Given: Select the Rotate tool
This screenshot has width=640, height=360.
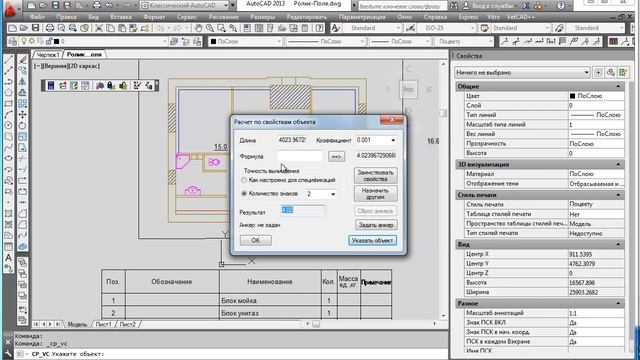Looking at the screenshot, I should 22,126.
